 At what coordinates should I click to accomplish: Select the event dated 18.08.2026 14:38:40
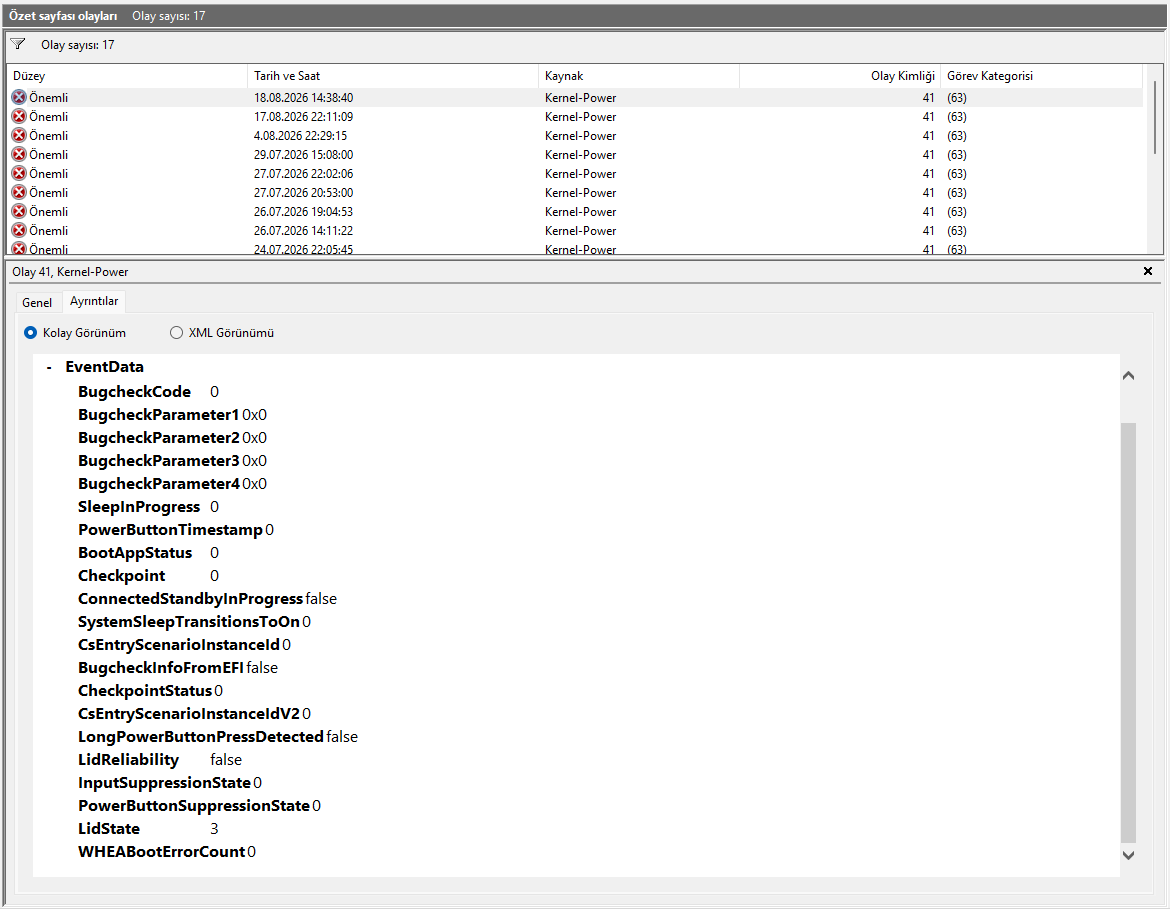click(x=575, y=97)
